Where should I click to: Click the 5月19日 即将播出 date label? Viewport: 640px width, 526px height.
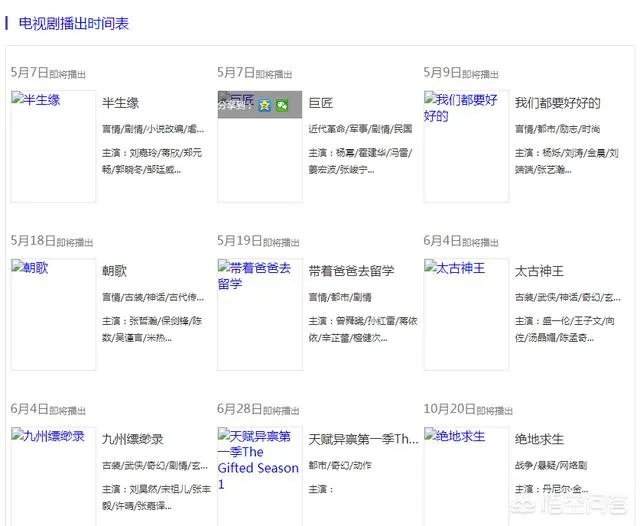(258, 241)
